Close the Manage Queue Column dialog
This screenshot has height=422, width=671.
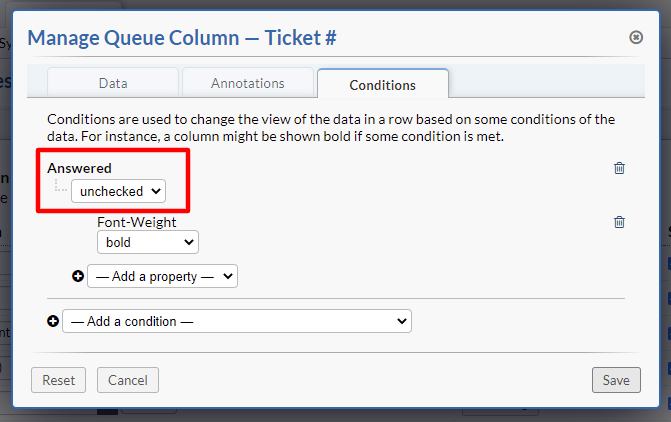(x=636, y=37)
